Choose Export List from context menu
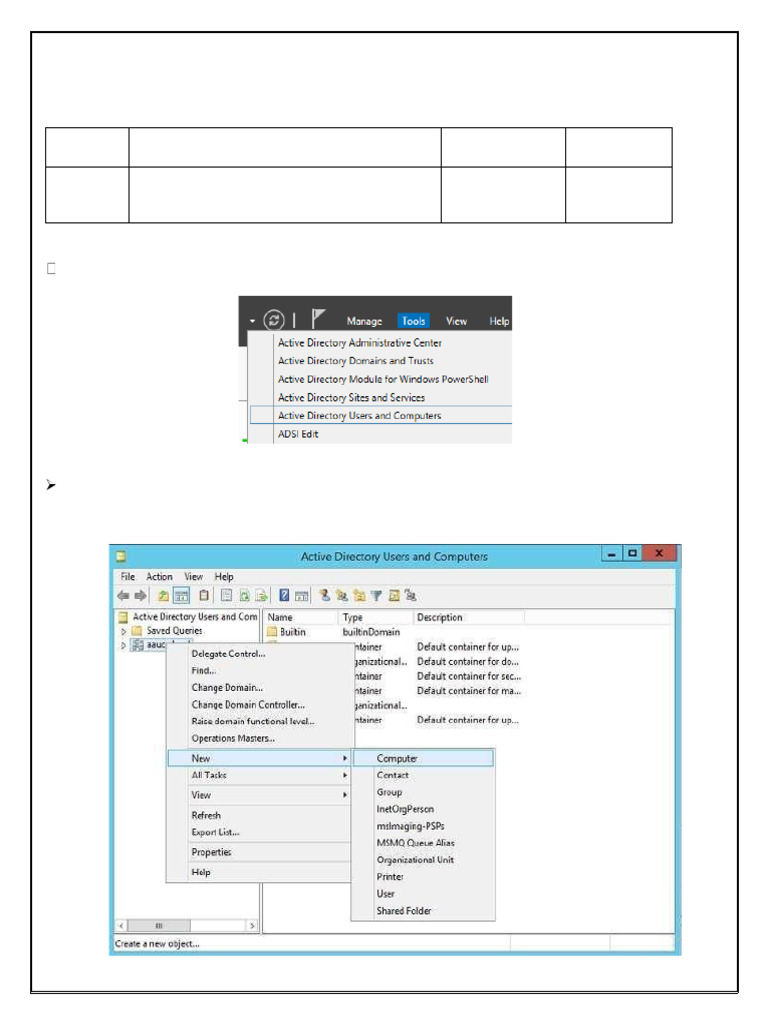 216,832
